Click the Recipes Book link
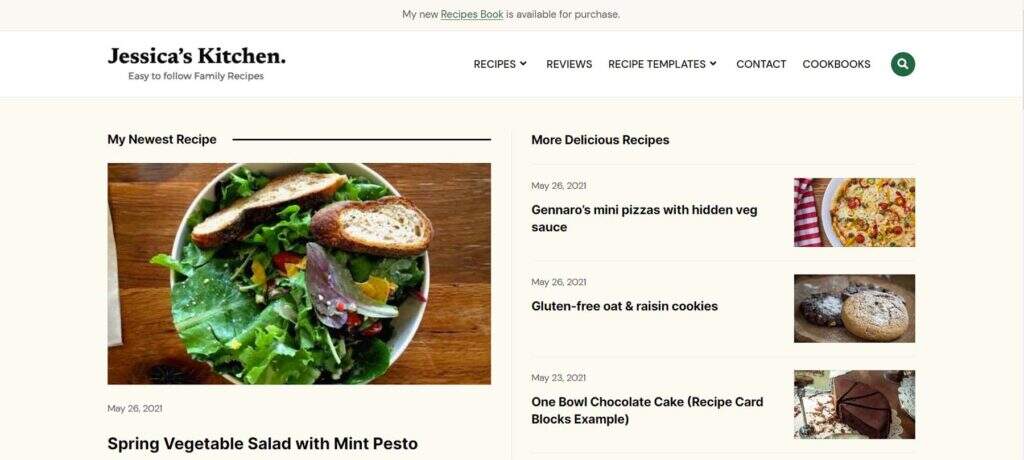1024x460 pixels. (x=472, y=15)
